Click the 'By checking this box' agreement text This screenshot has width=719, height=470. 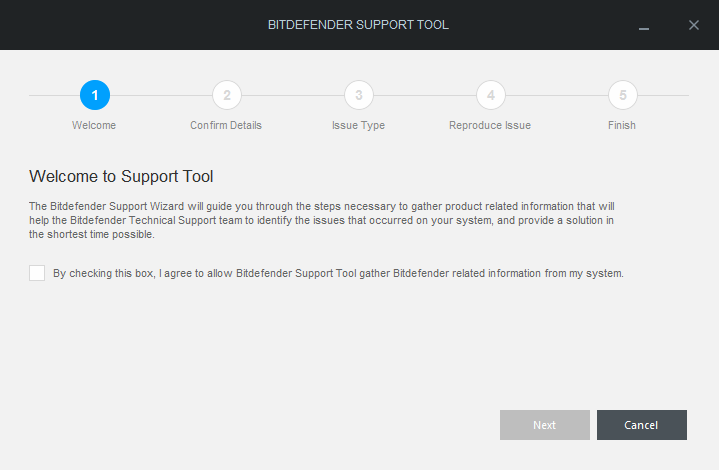[x=338, y=273]
